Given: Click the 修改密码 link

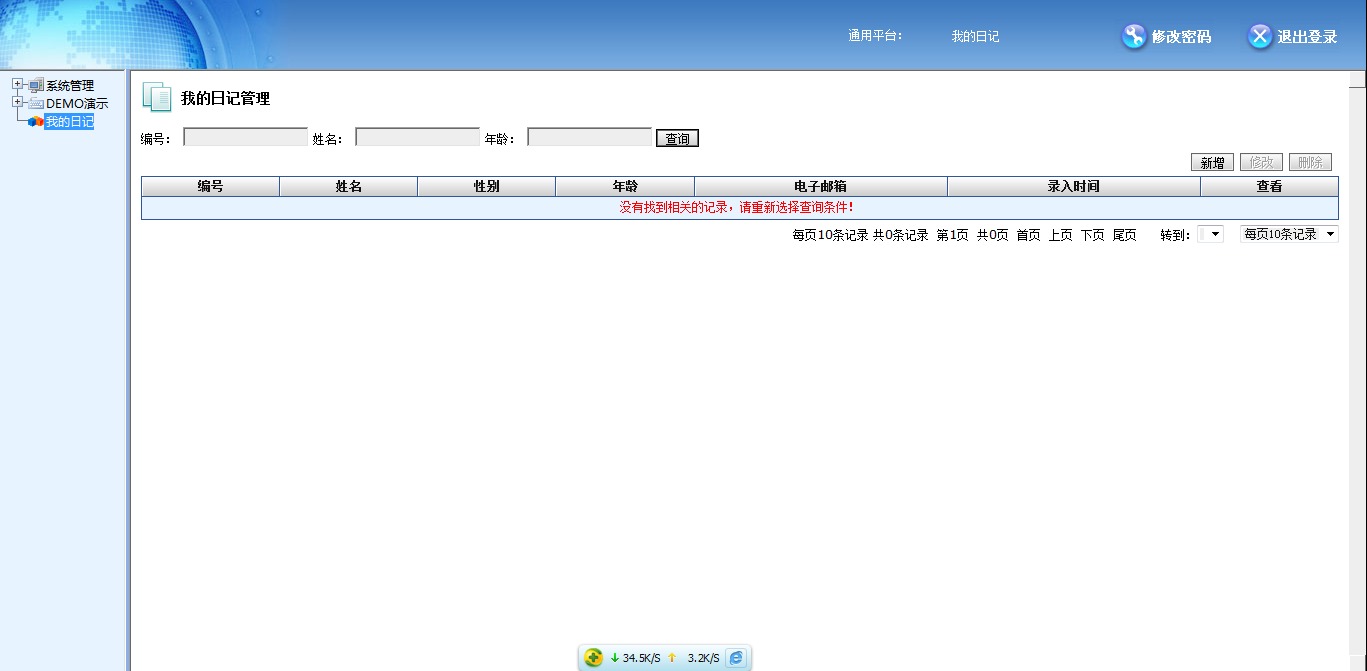Looking at the screenshot, I should tap(1181, 37).
